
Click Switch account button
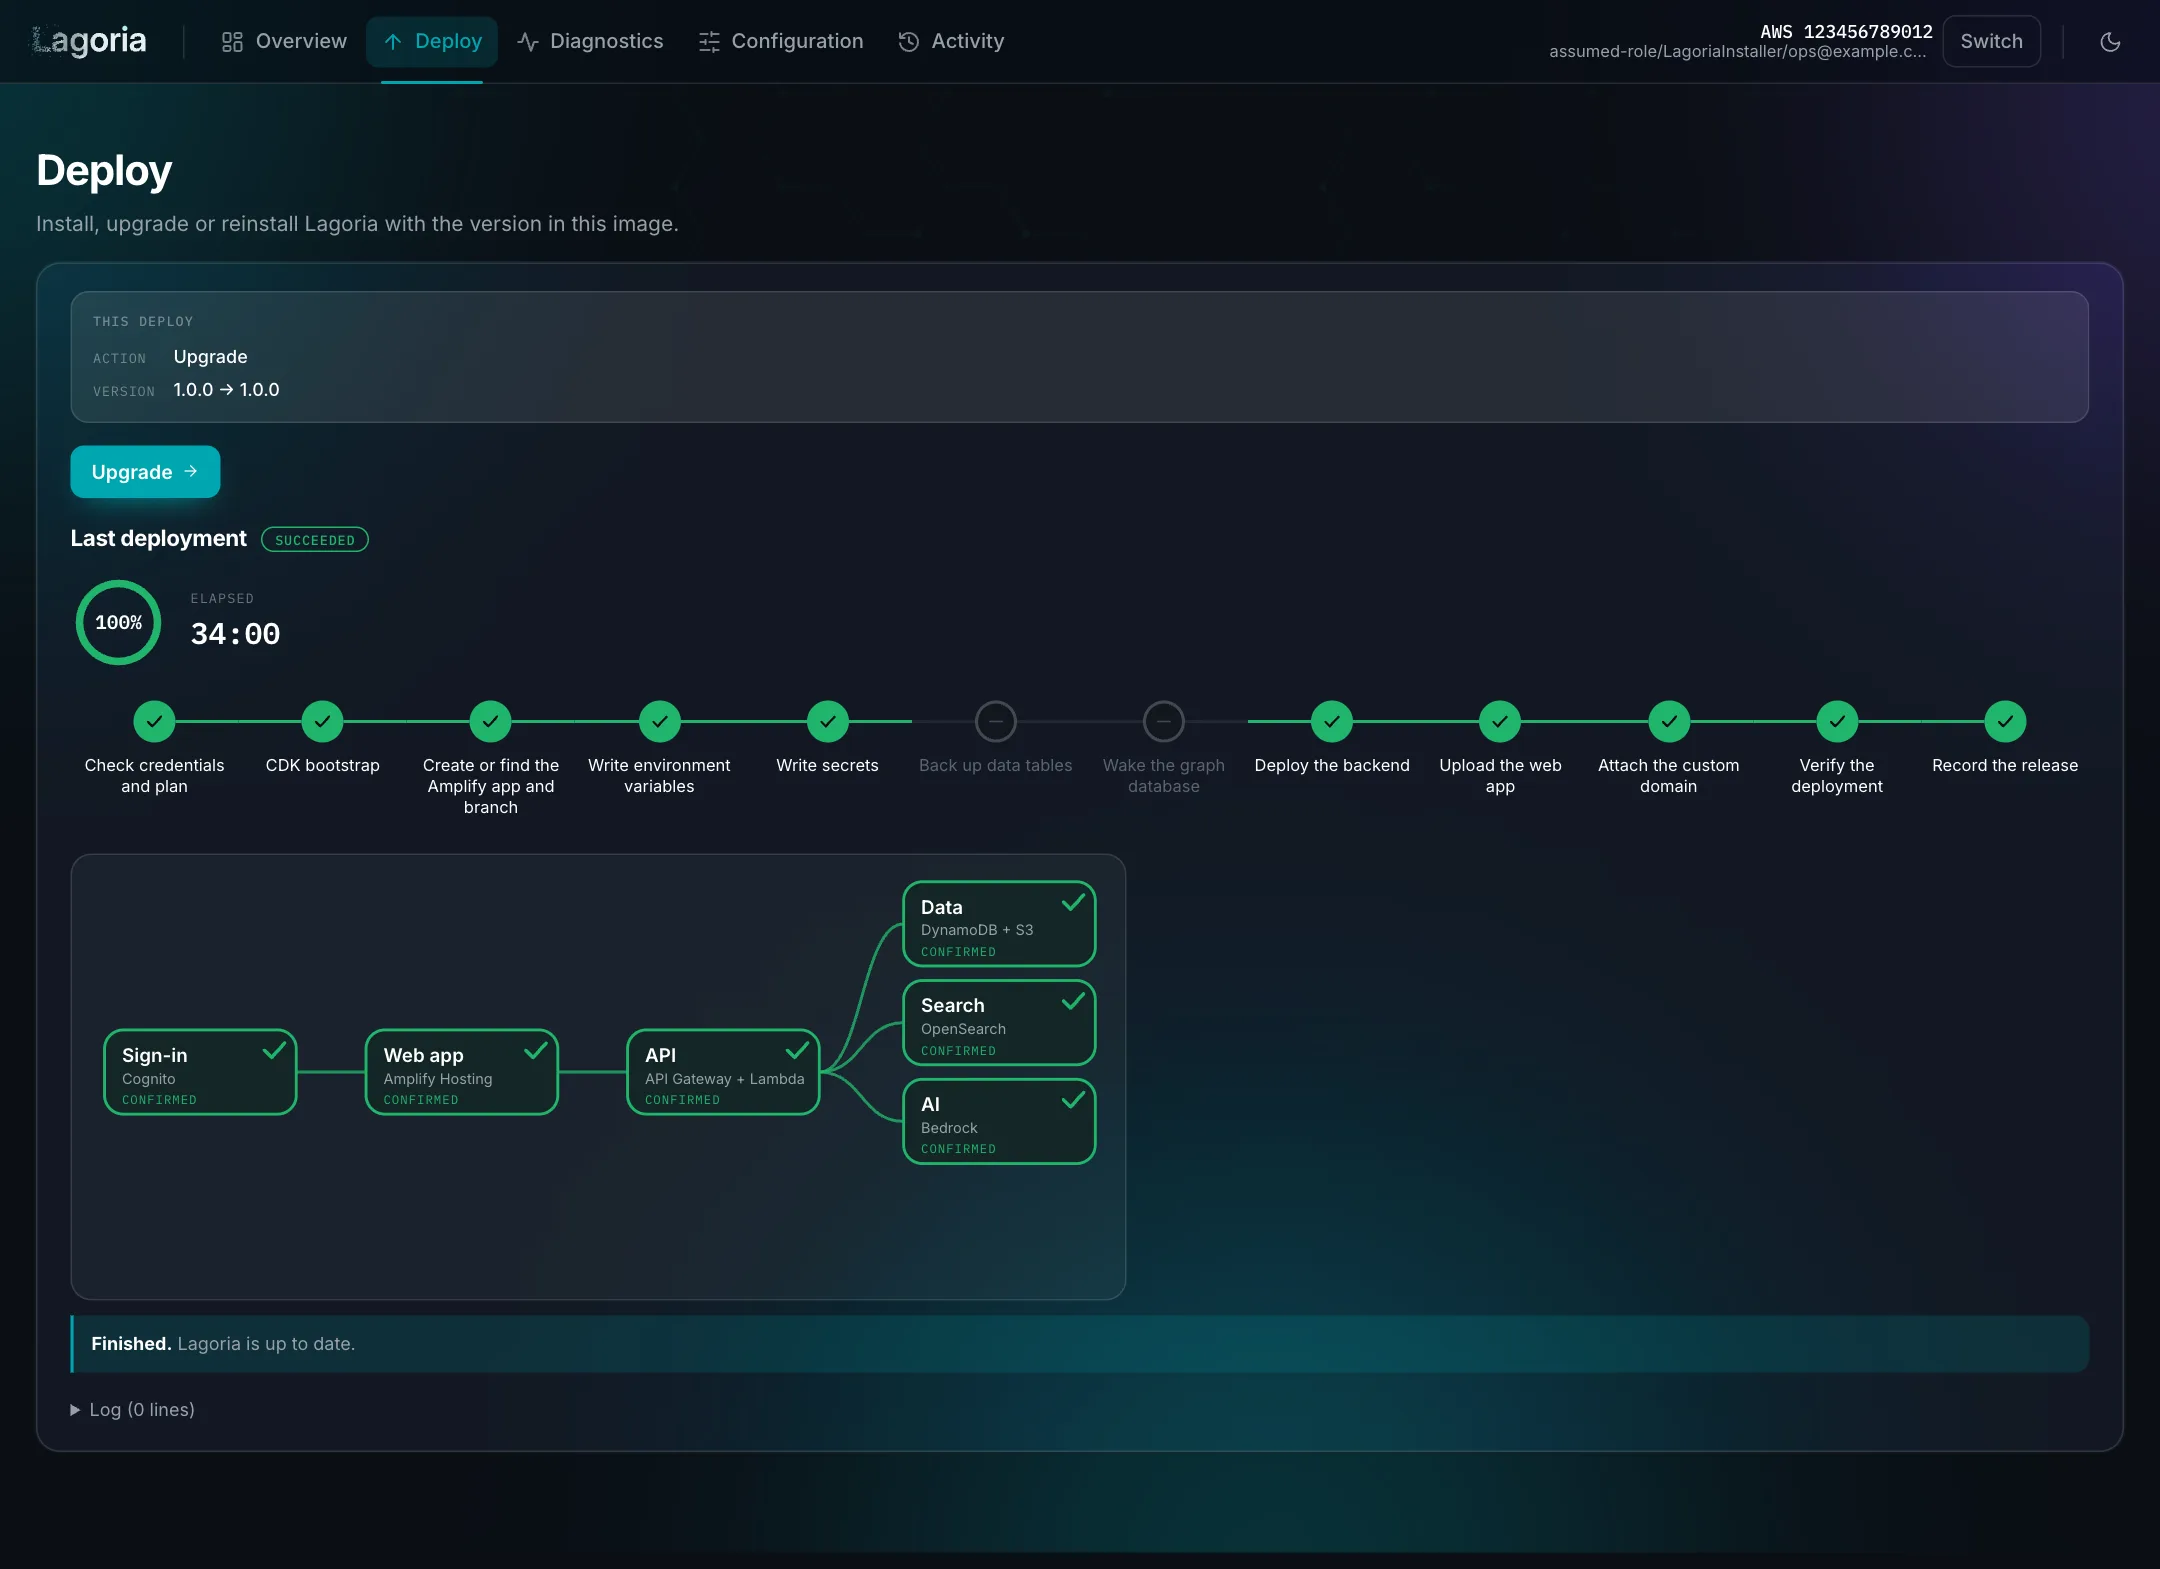click(x=1991, y=41)
